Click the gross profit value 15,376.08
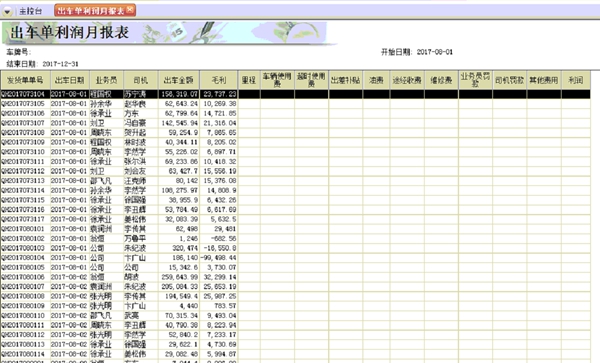Viewport: 600px width, 363px height. [220, 181]
